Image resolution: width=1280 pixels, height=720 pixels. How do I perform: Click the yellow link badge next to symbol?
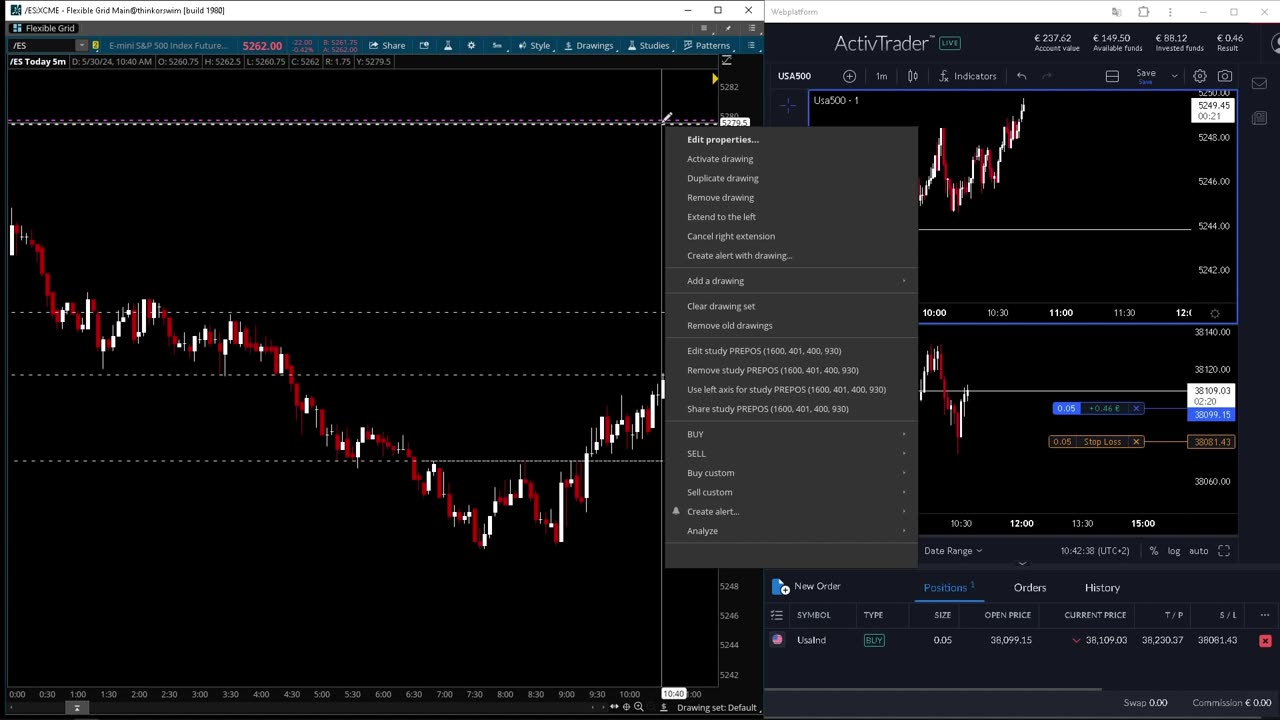95,45
